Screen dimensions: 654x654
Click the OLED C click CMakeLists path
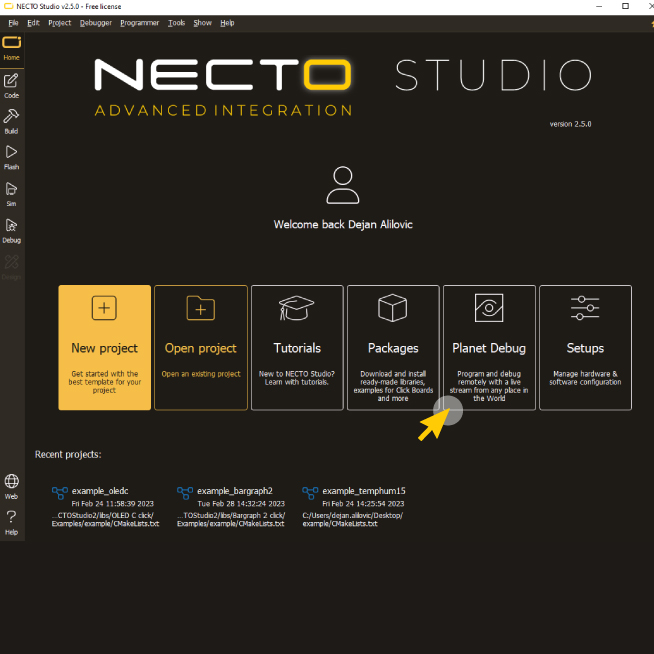coord(105,520)
